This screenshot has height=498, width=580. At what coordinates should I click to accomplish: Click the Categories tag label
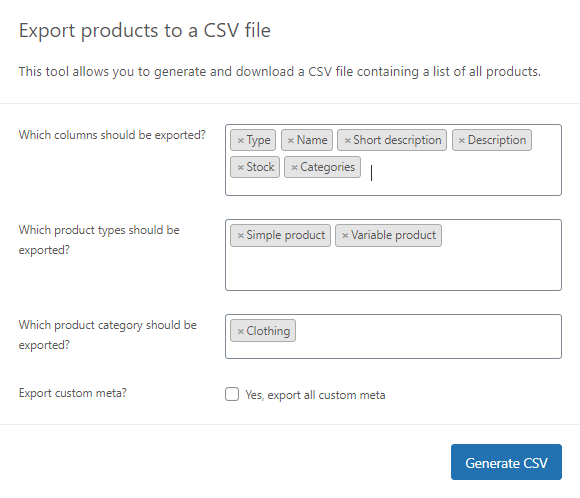pyautogui.click(x=327, y=167)
